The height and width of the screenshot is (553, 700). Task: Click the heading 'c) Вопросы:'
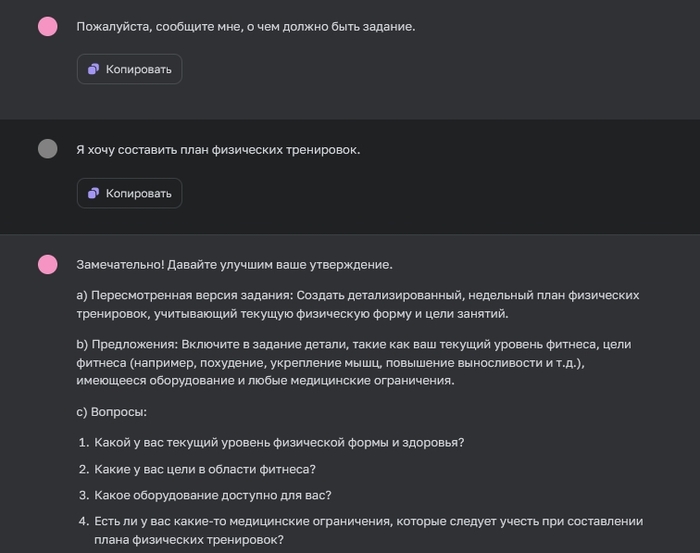tap(111, 411)
